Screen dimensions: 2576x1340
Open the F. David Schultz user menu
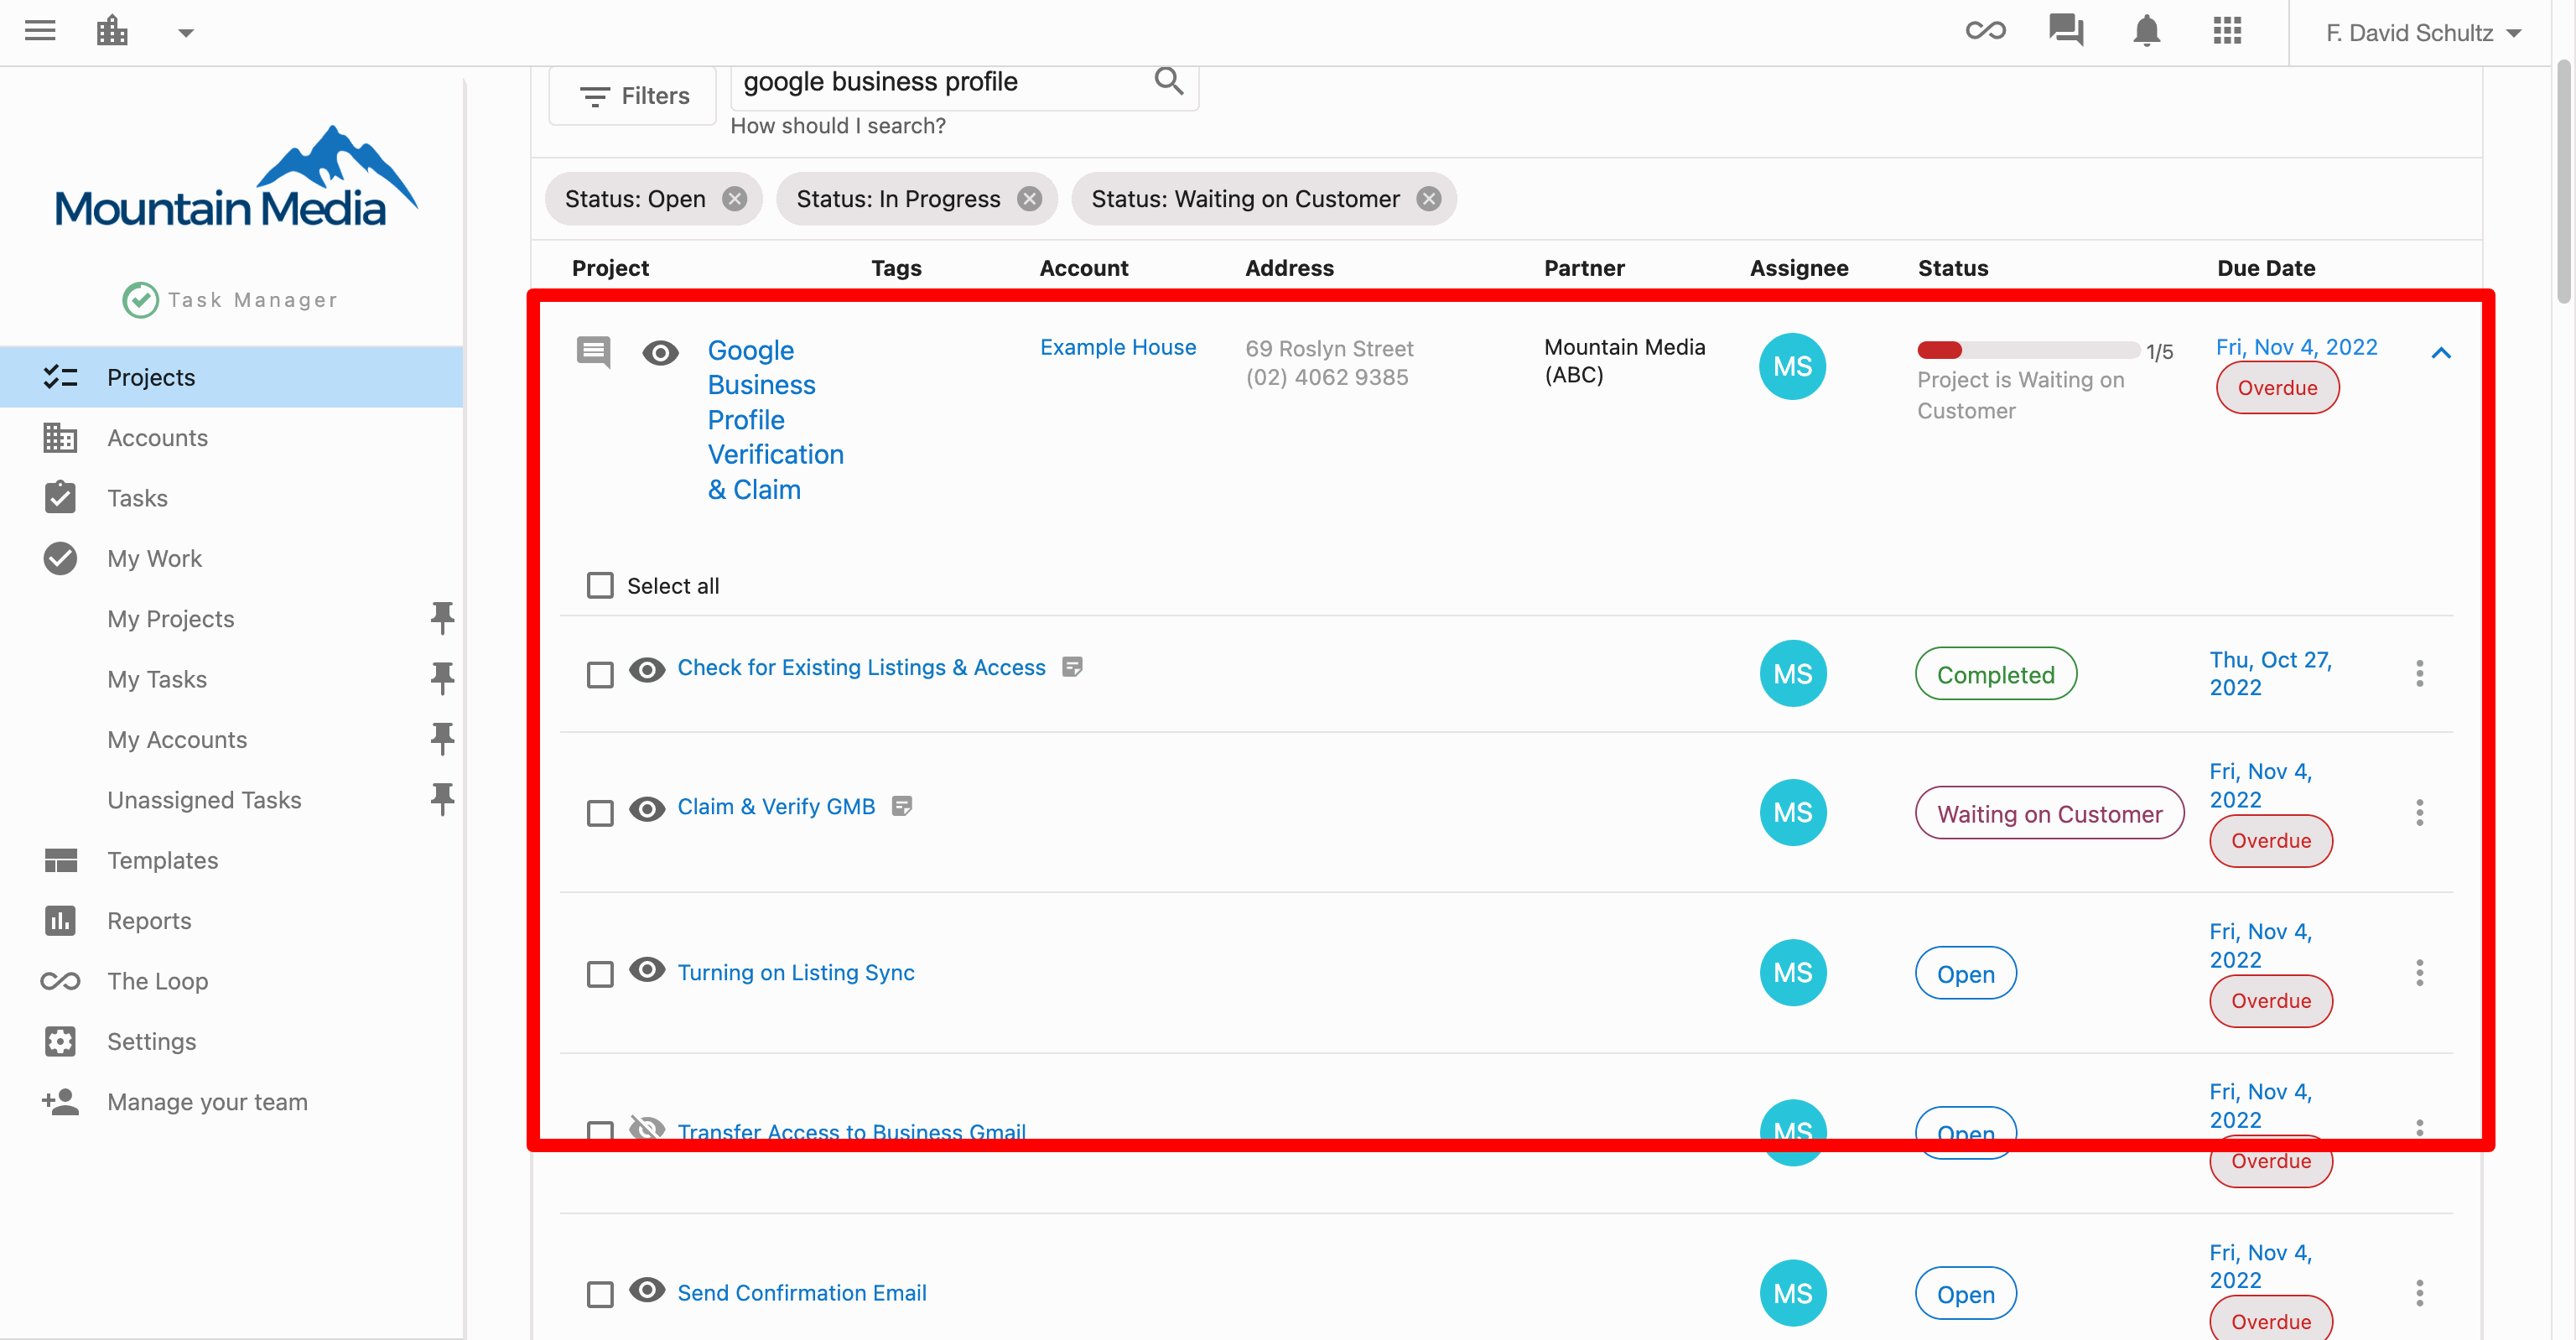coord(2423,33)
